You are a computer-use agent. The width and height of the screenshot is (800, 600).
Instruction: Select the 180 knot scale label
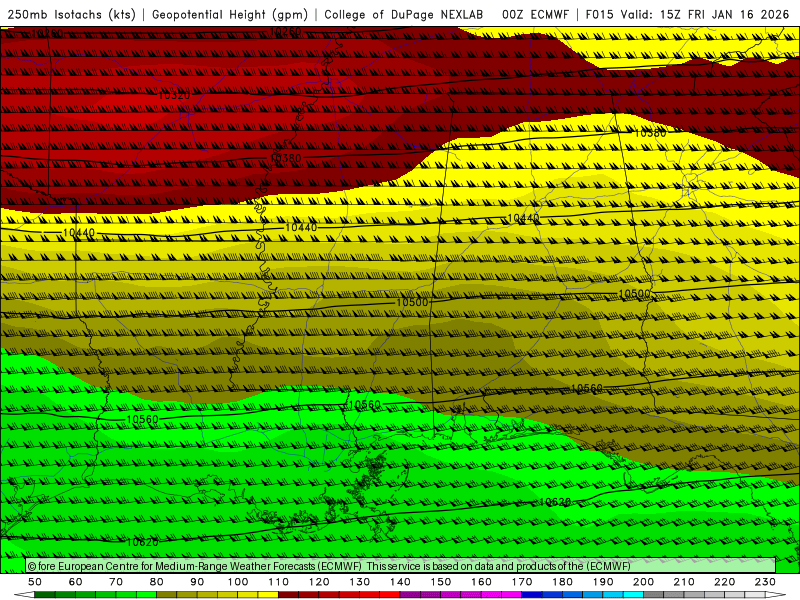(x=562, y=582)
